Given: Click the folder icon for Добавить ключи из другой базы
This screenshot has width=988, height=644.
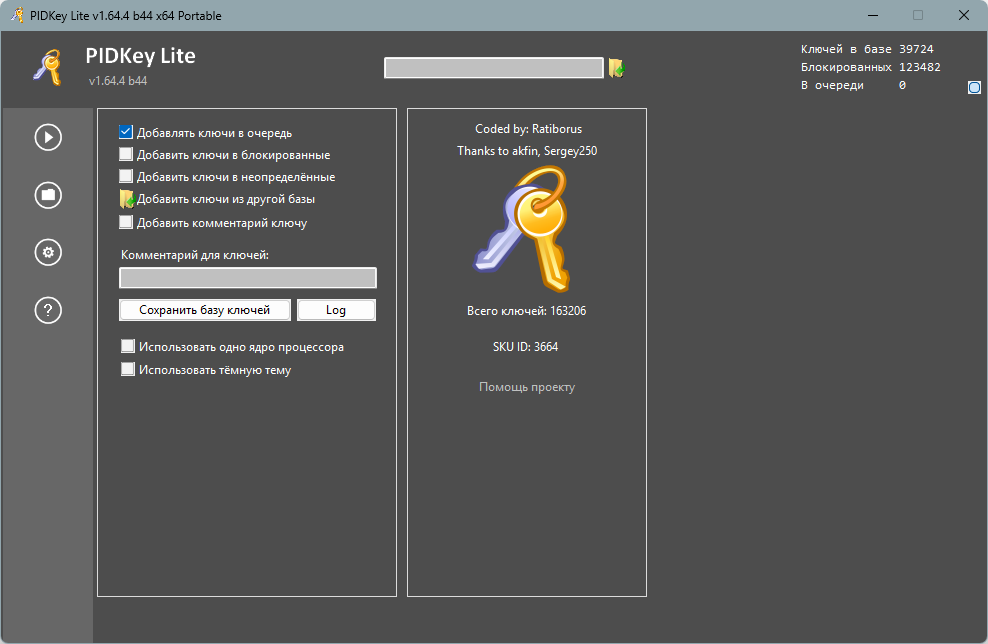Looking at the screenshot, I should pos(127,199).
